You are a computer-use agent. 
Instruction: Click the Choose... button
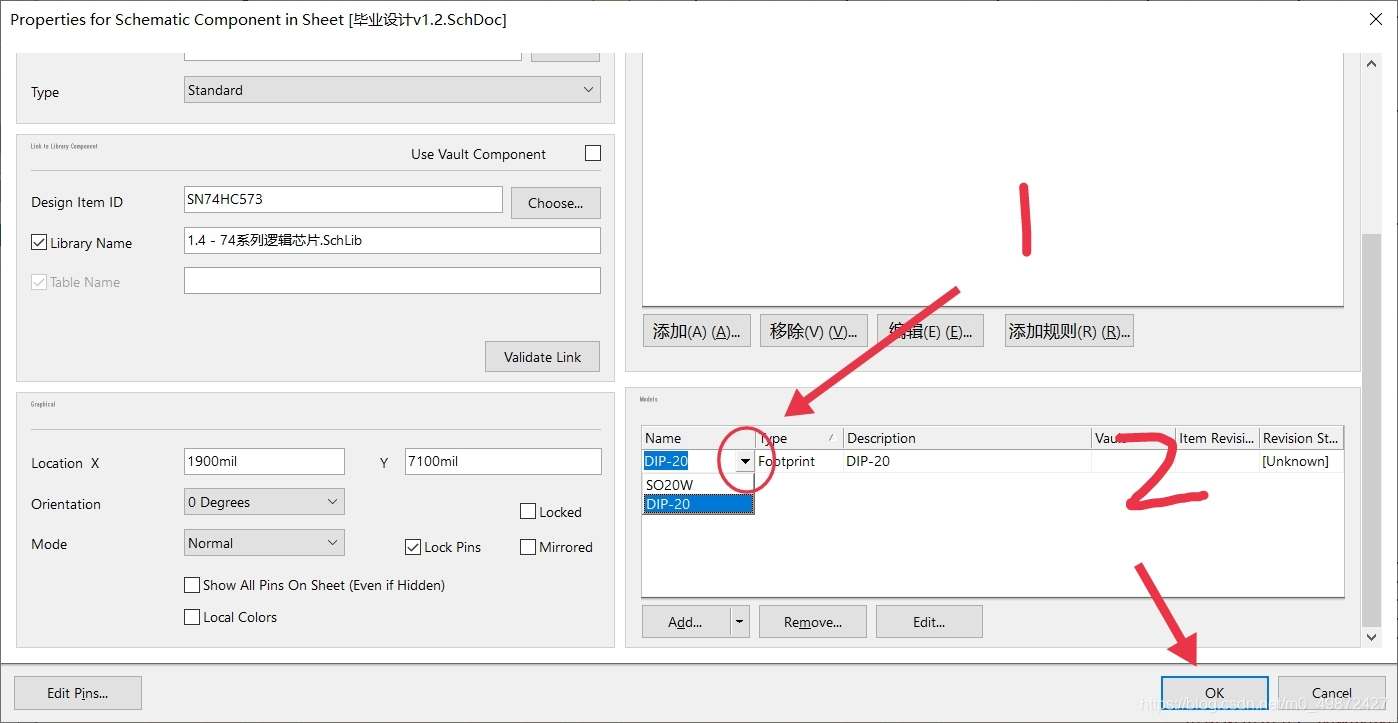(x=555, y=203)
